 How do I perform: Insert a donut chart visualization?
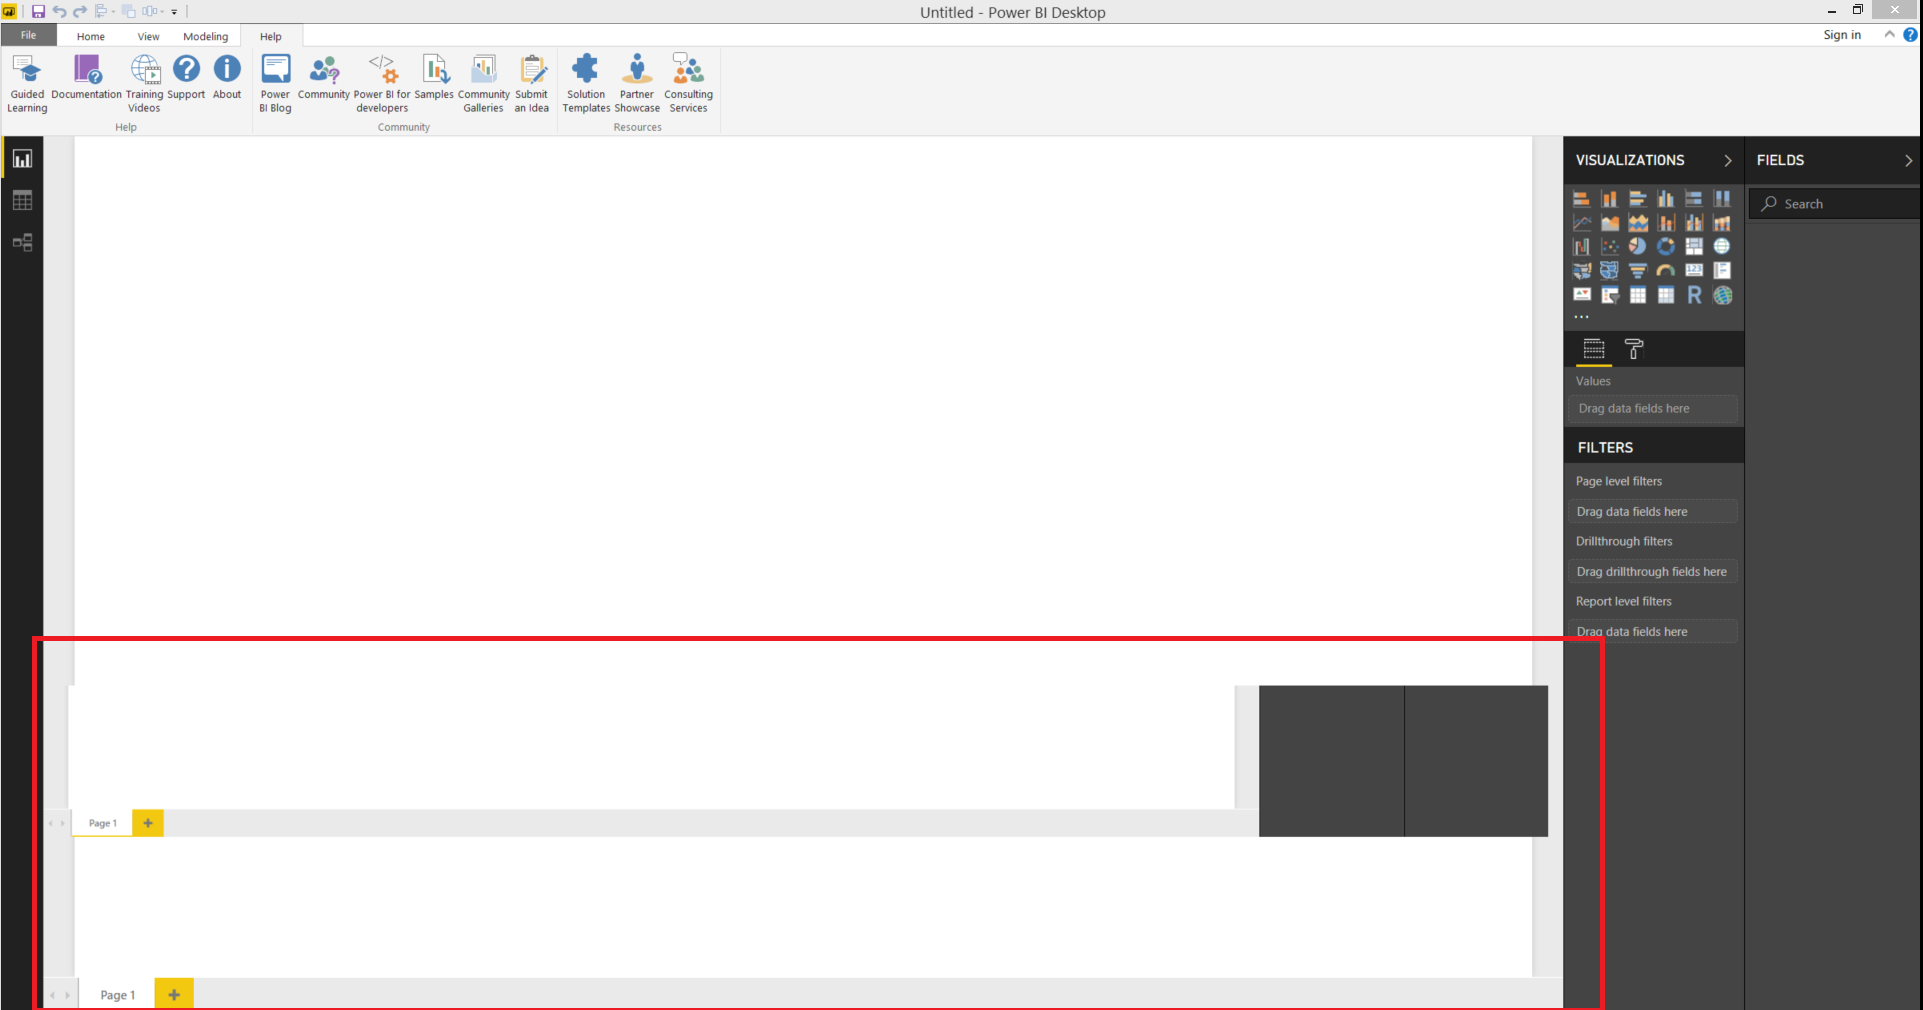1666,246
